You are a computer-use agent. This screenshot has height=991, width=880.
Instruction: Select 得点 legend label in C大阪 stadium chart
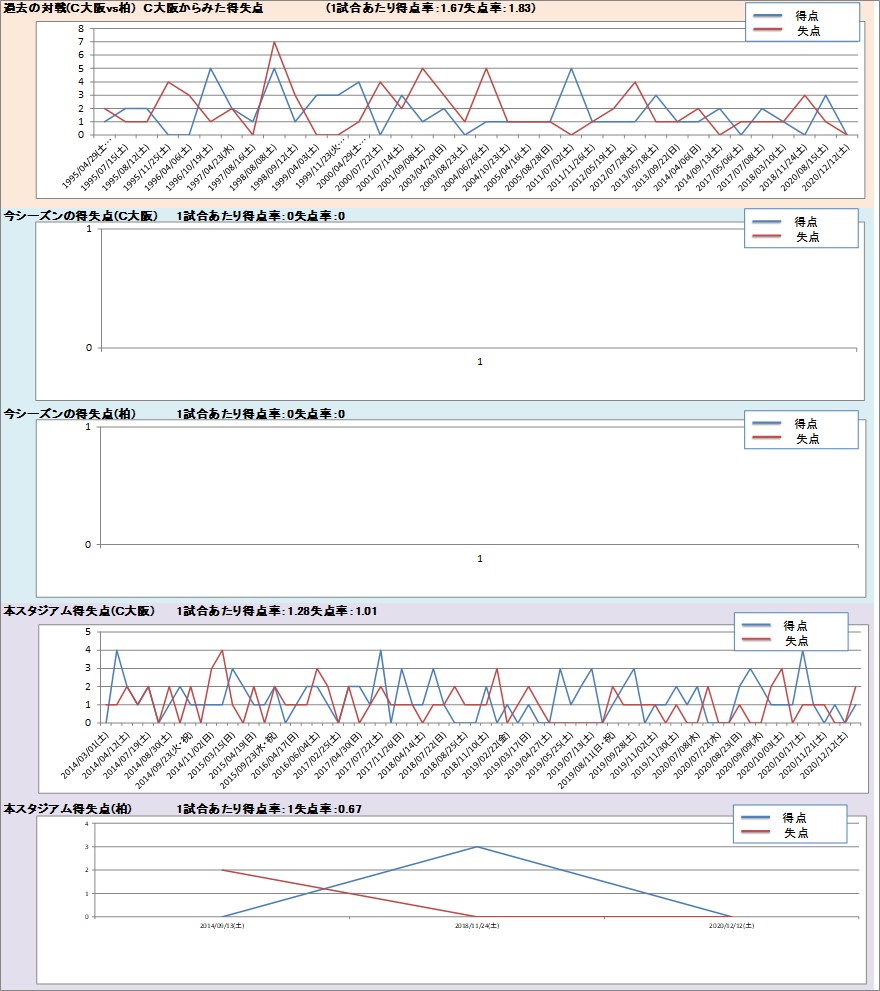coord(795,625)
